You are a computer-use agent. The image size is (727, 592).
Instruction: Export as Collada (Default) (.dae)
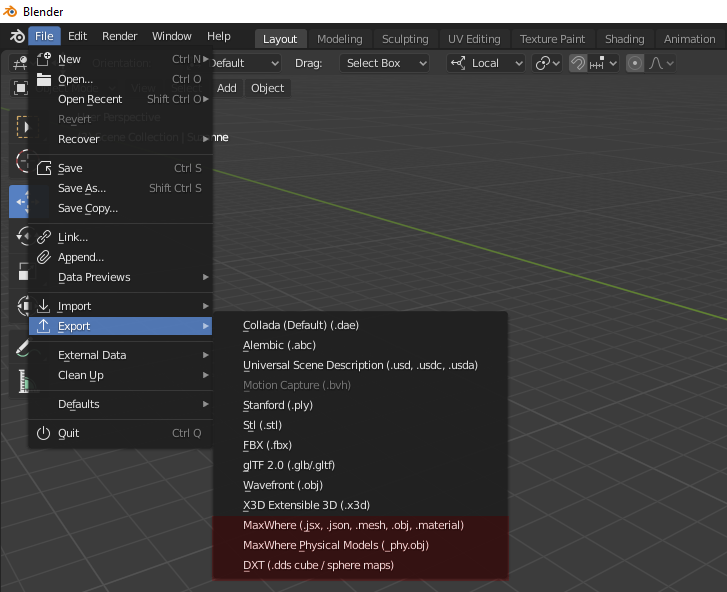(x=360, y=325)
